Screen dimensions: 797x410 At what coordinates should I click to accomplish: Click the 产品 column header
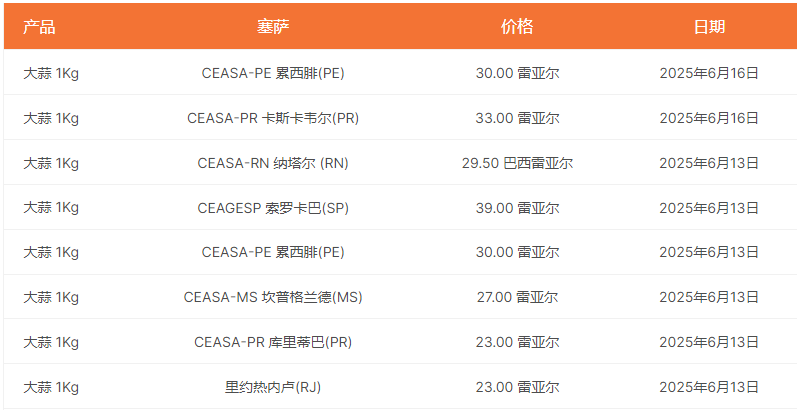coord(39,26)
